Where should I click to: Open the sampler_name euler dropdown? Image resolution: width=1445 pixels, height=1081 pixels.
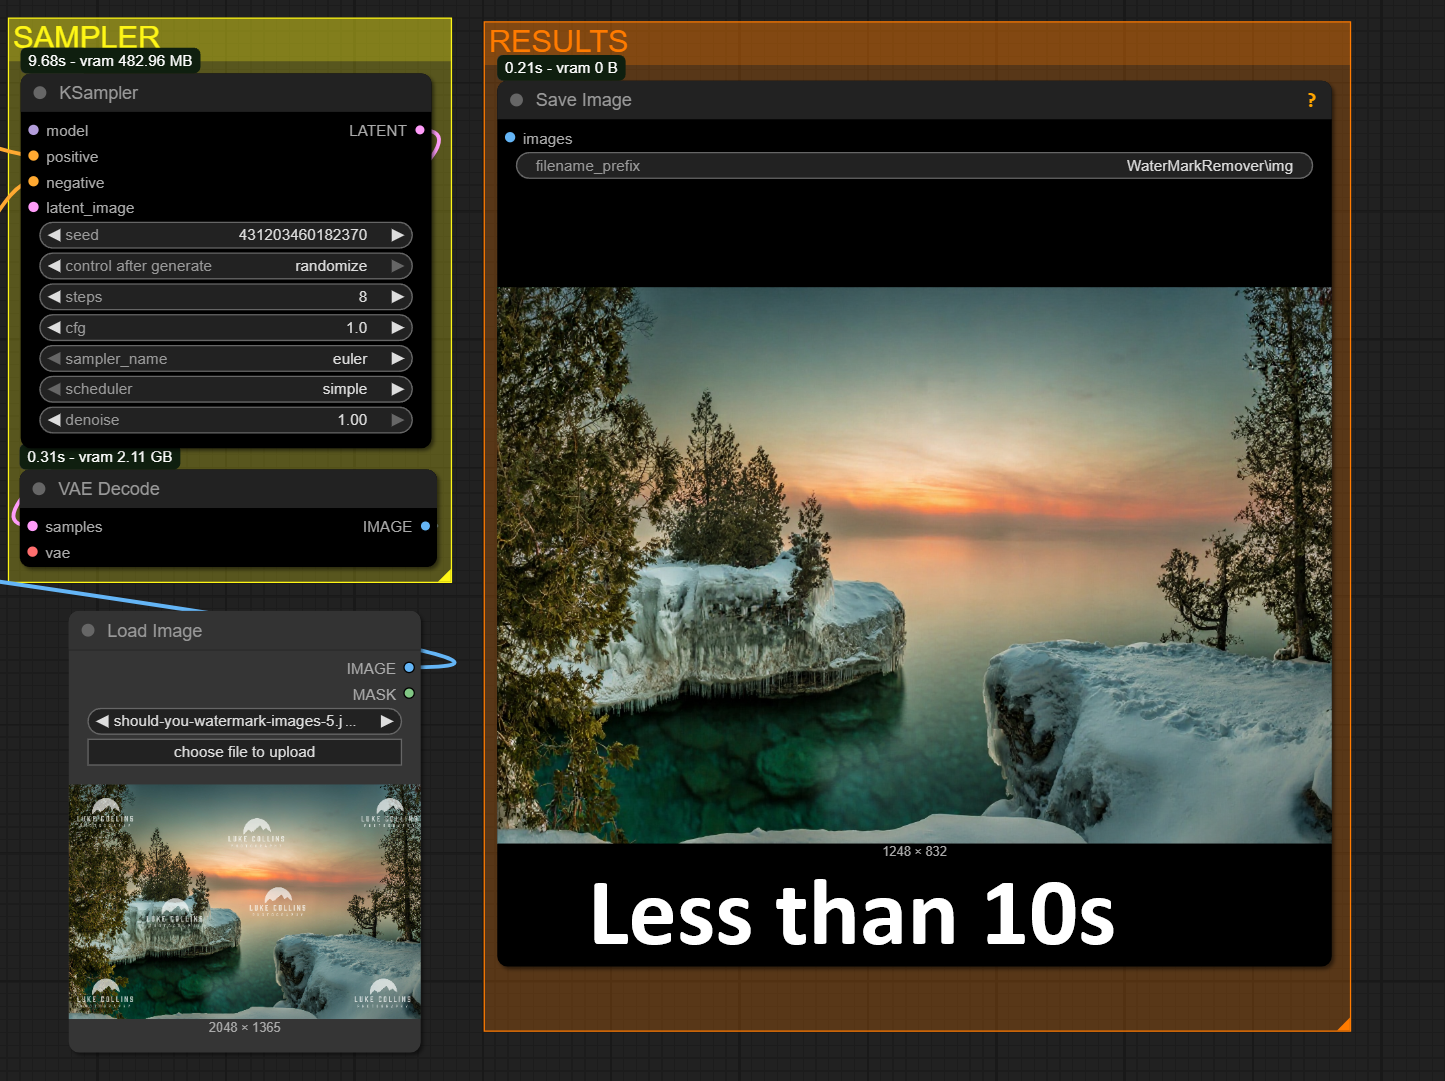[226, 359]
